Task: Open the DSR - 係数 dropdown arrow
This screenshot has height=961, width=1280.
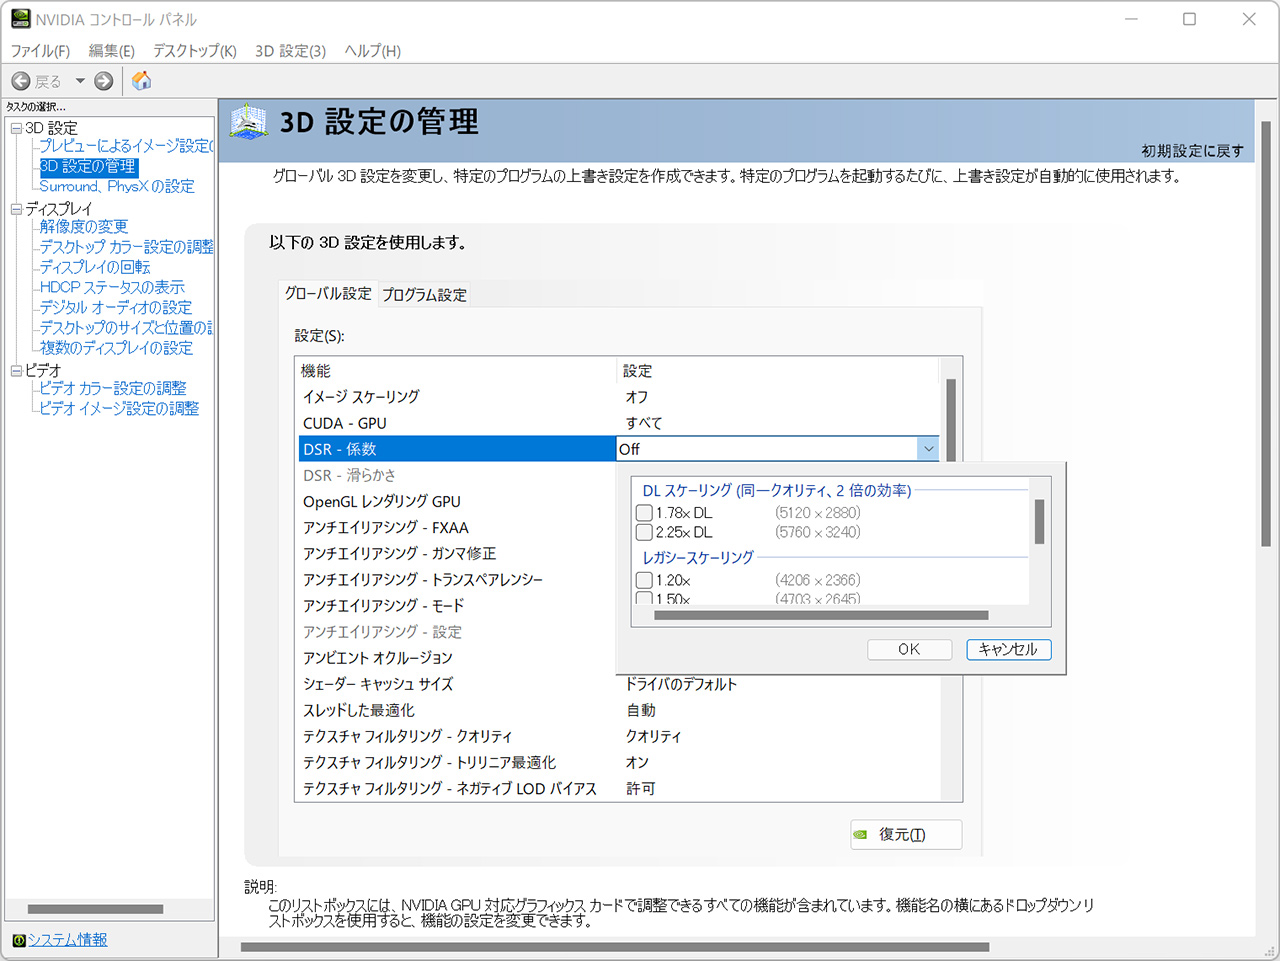Action: click(x=928, y=449)
